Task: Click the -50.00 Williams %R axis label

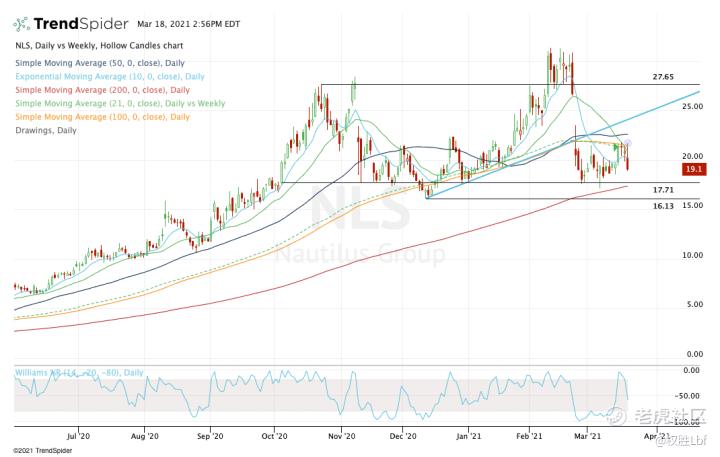Action: point(687,396)
